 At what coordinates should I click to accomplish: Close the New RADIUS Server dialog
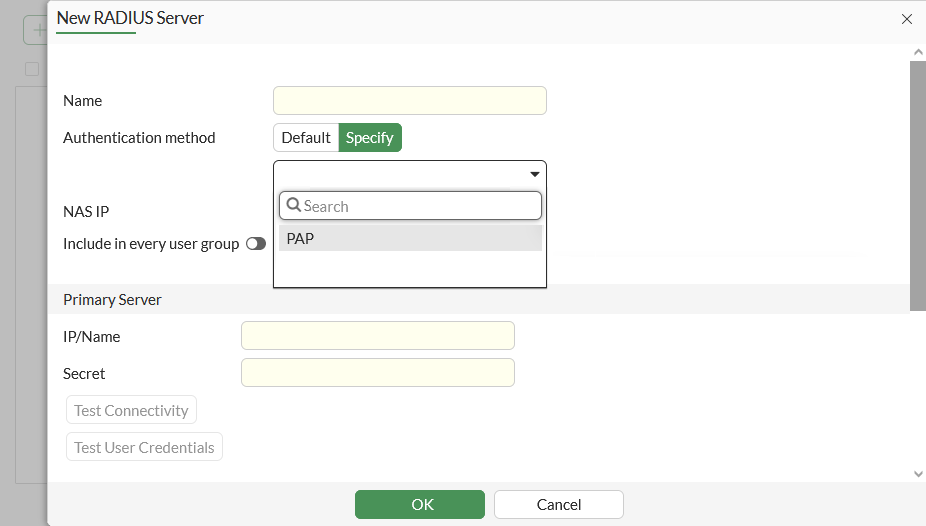pos(906,19)
